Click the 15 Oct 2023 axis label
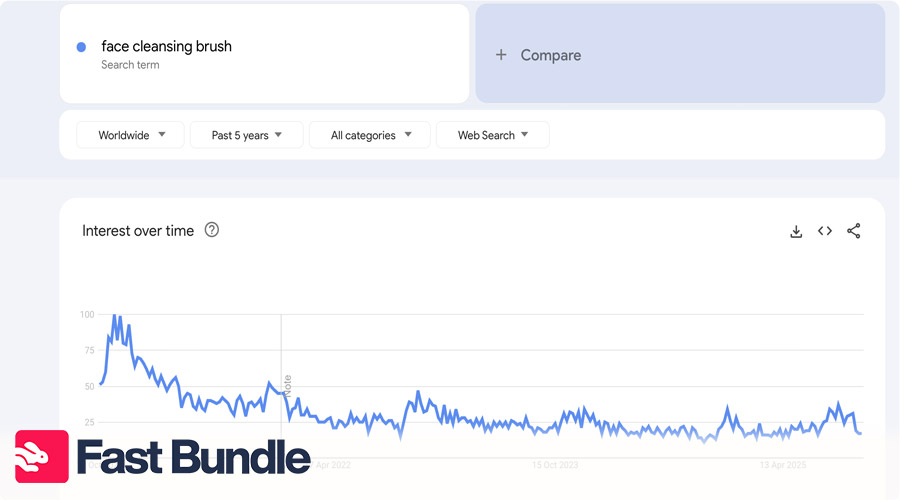Image resolution: width=900 pixels, height=500 pixels. [x=555, y=465]
